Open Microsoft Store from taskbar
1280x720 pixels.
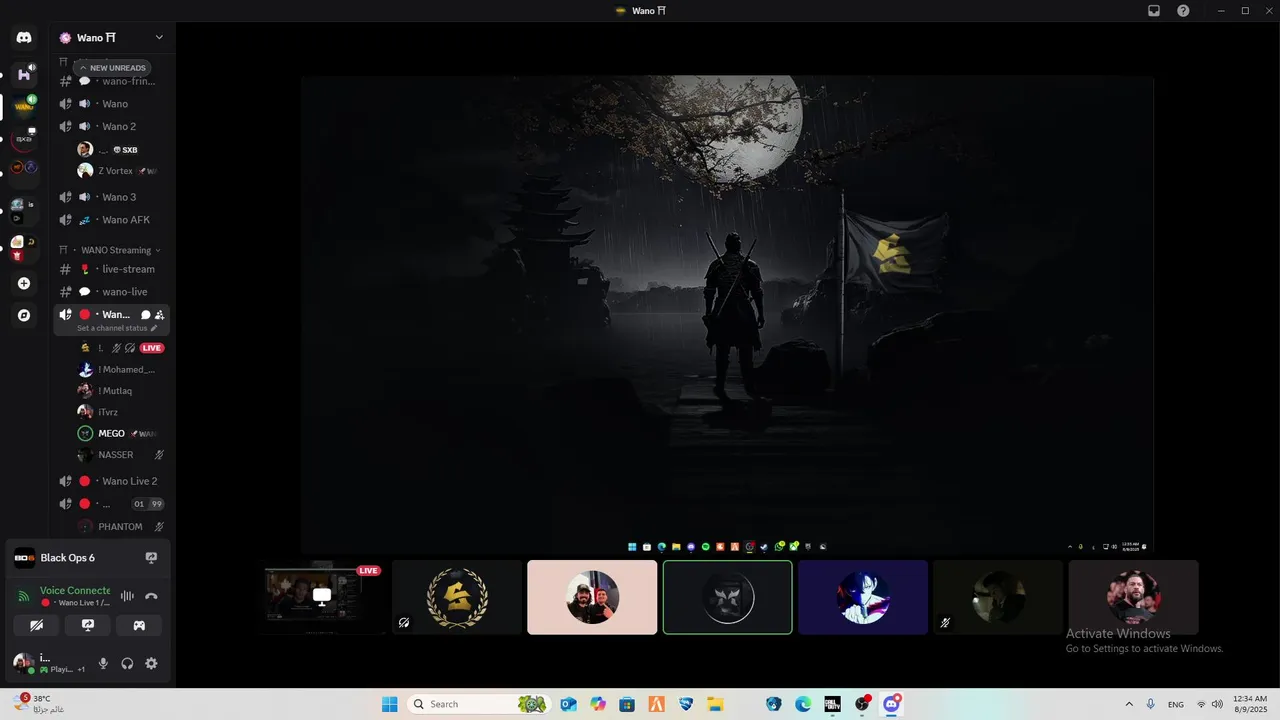627,704
